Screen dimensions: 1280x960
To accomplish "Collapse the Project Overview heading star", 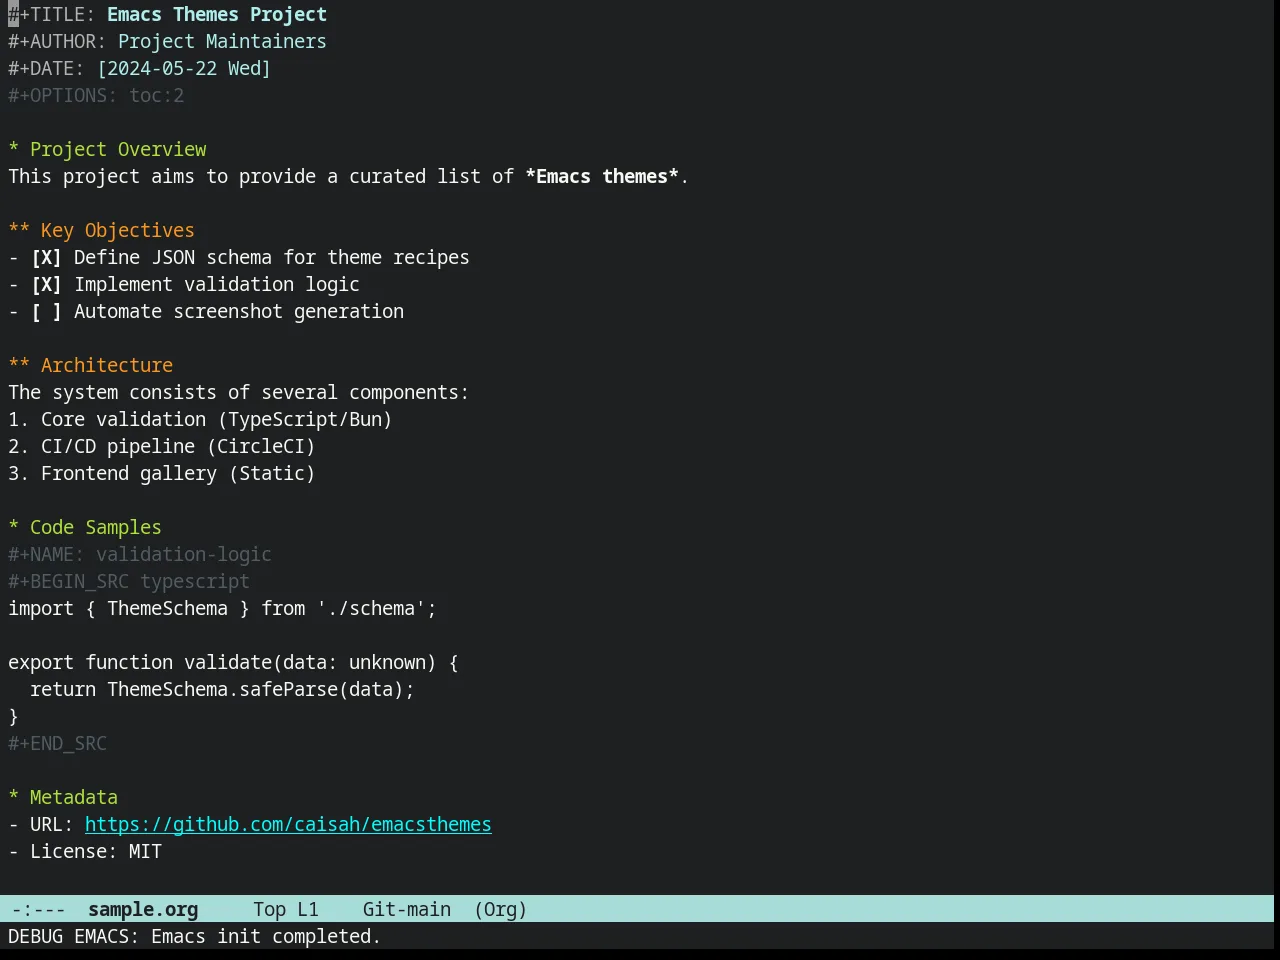I will tap(14, 150).
